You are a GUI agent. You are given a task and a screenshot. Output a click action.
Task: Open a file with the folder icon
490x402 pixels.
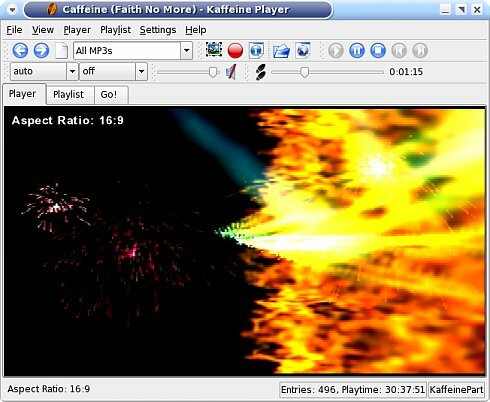pos(281,51)
